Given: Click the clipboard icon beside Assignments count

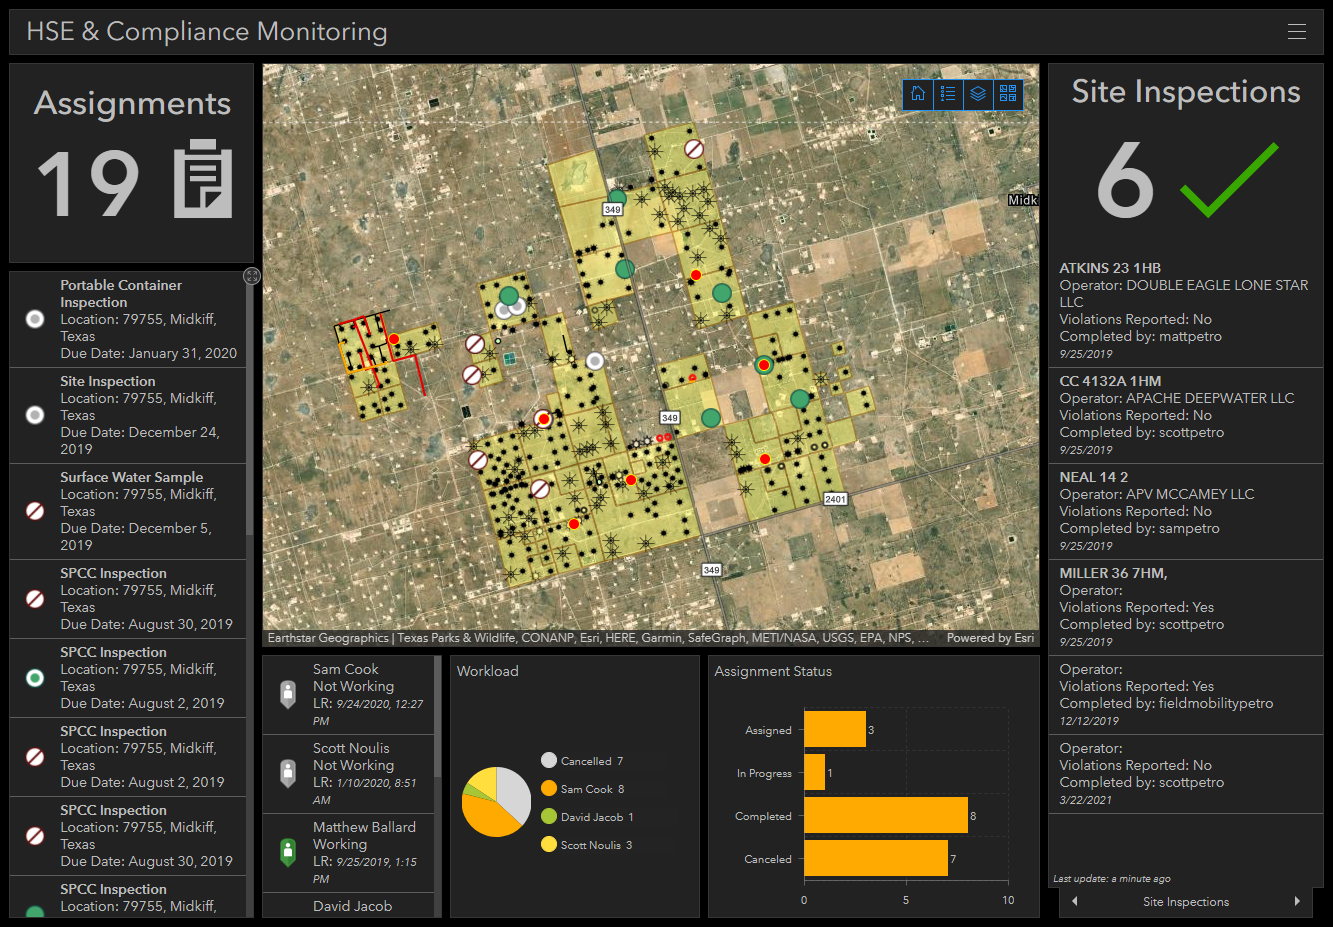Looking at the screenshot, I should pyautogui.click(x=203, y=179).
